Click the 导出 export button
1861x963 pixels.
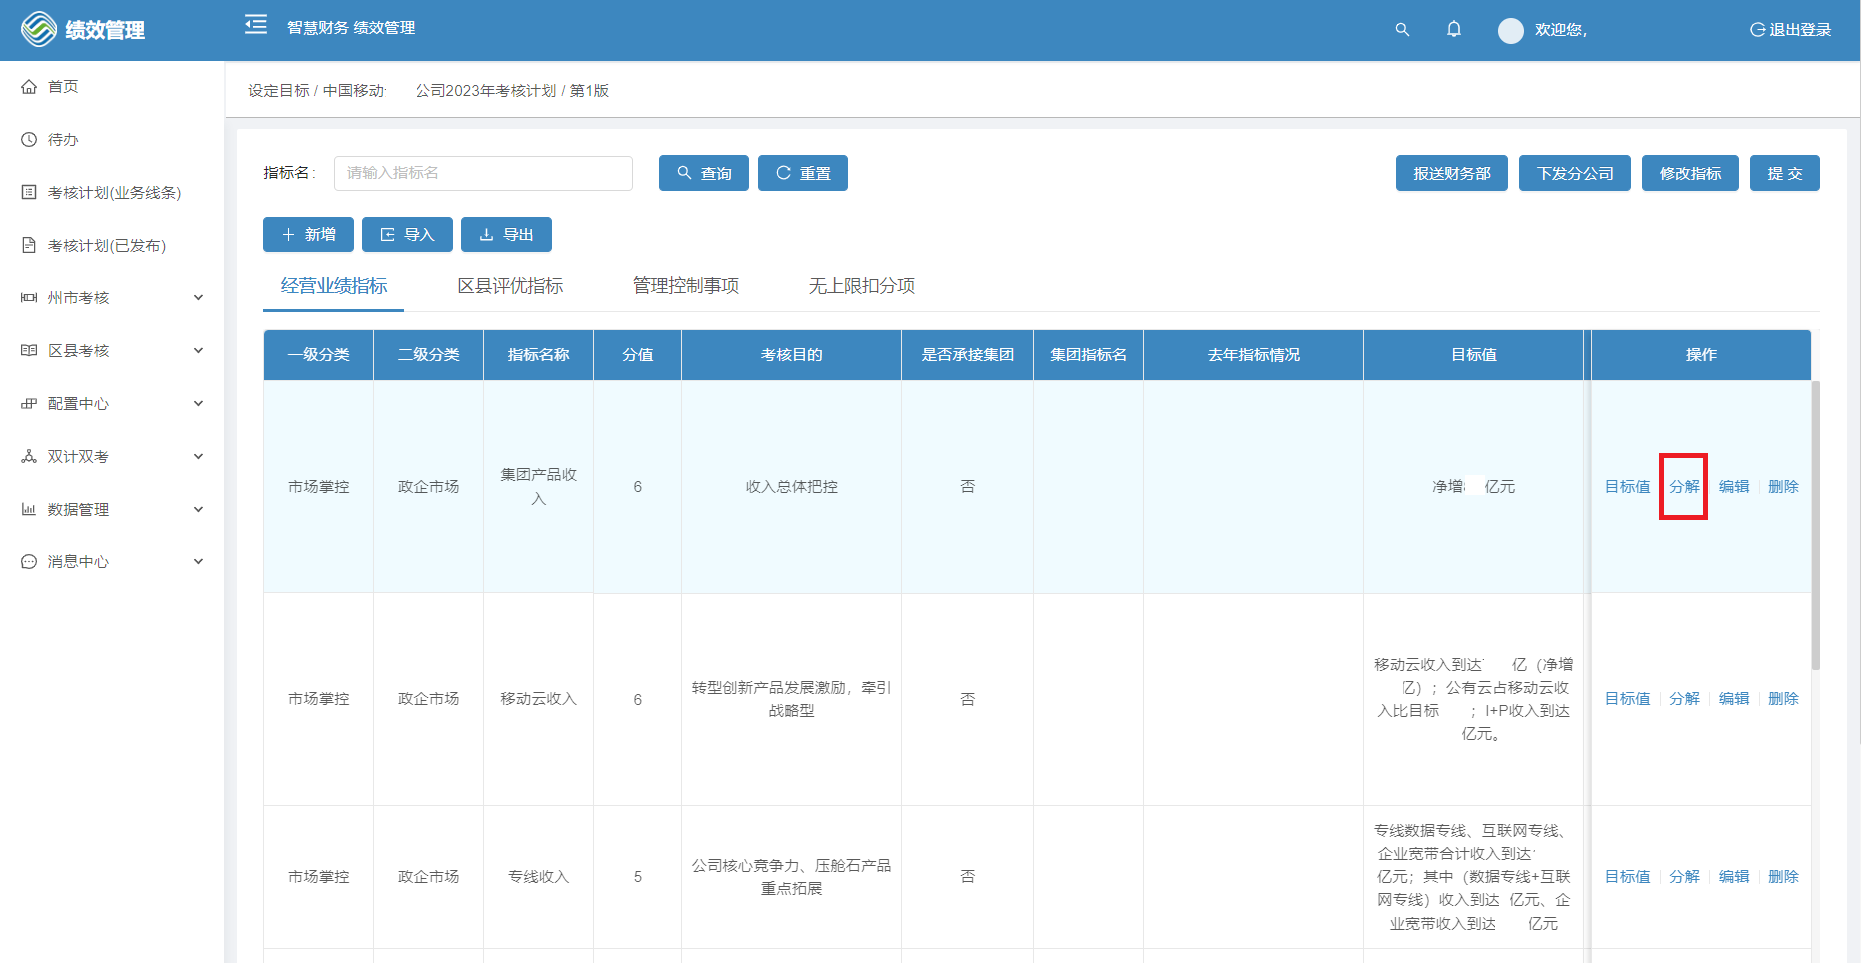tap(506, 235)
